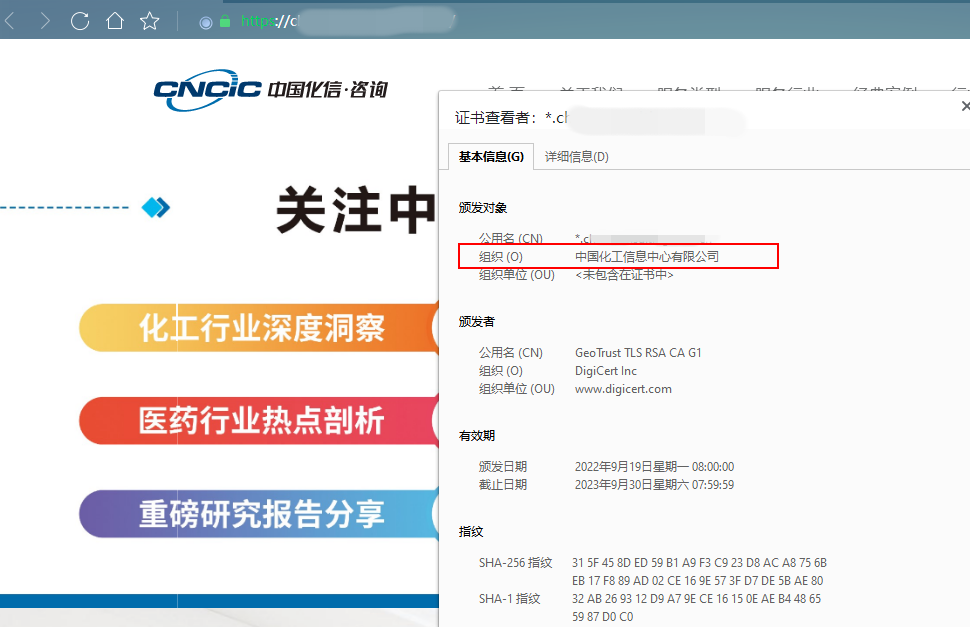Screen dimensions: 970x627
Task: Click the browser back arrow
Action: pos(10,21)
